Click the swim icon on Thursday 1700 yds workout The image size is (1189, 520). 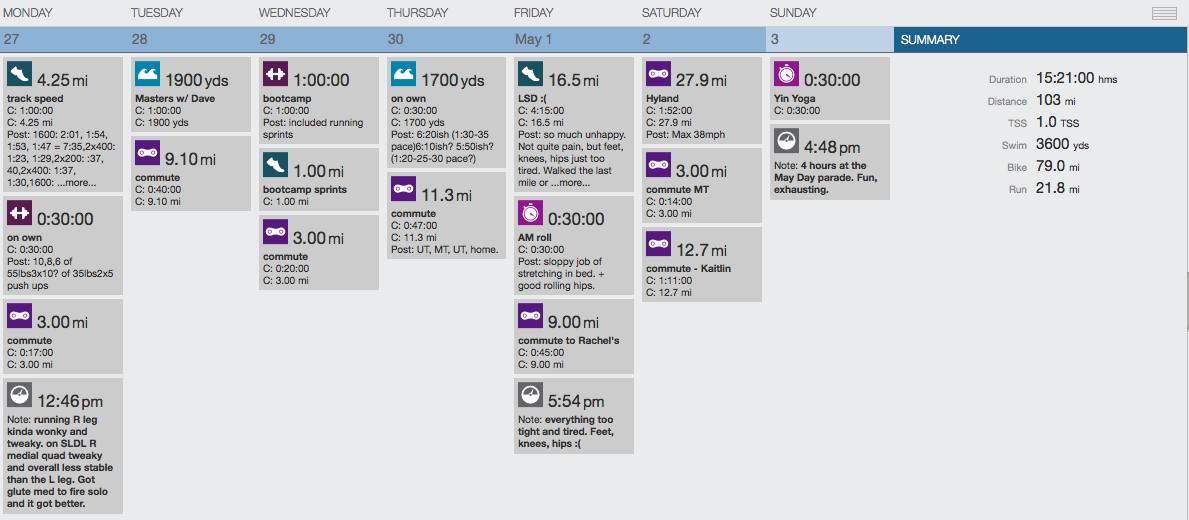pos(403,74)
